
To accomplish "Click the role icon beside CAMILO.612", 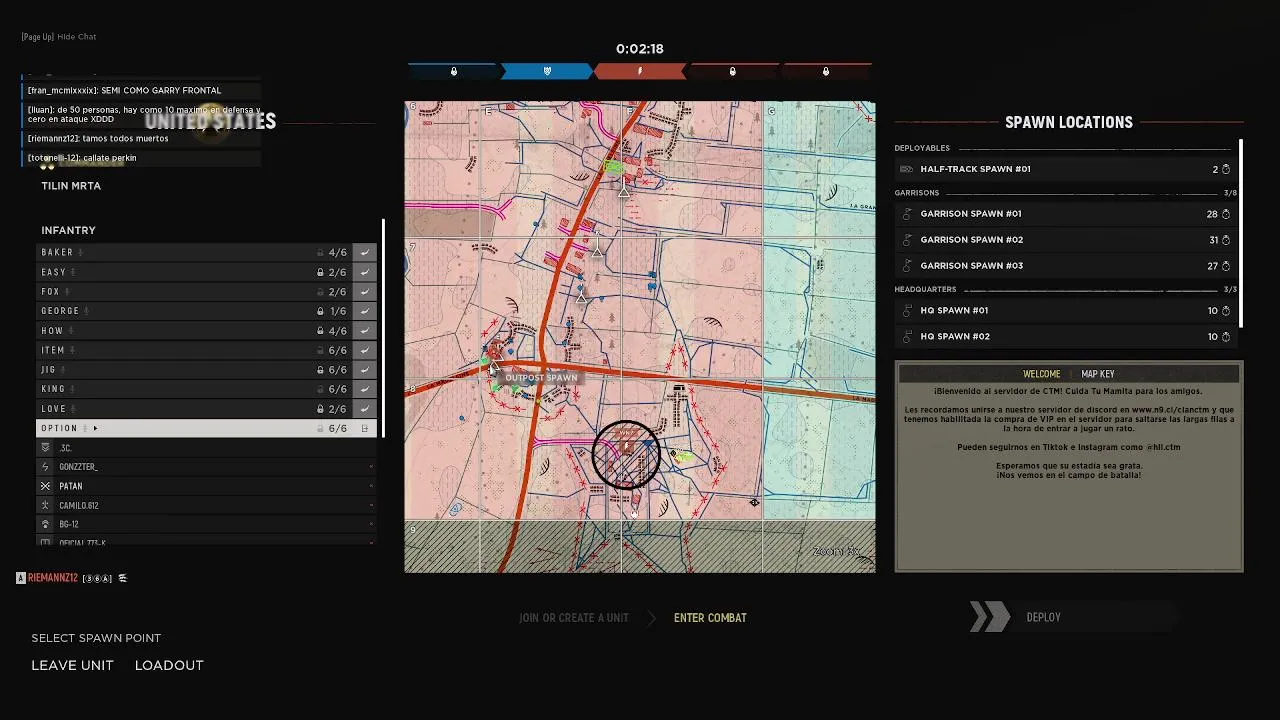I will 45,505.
